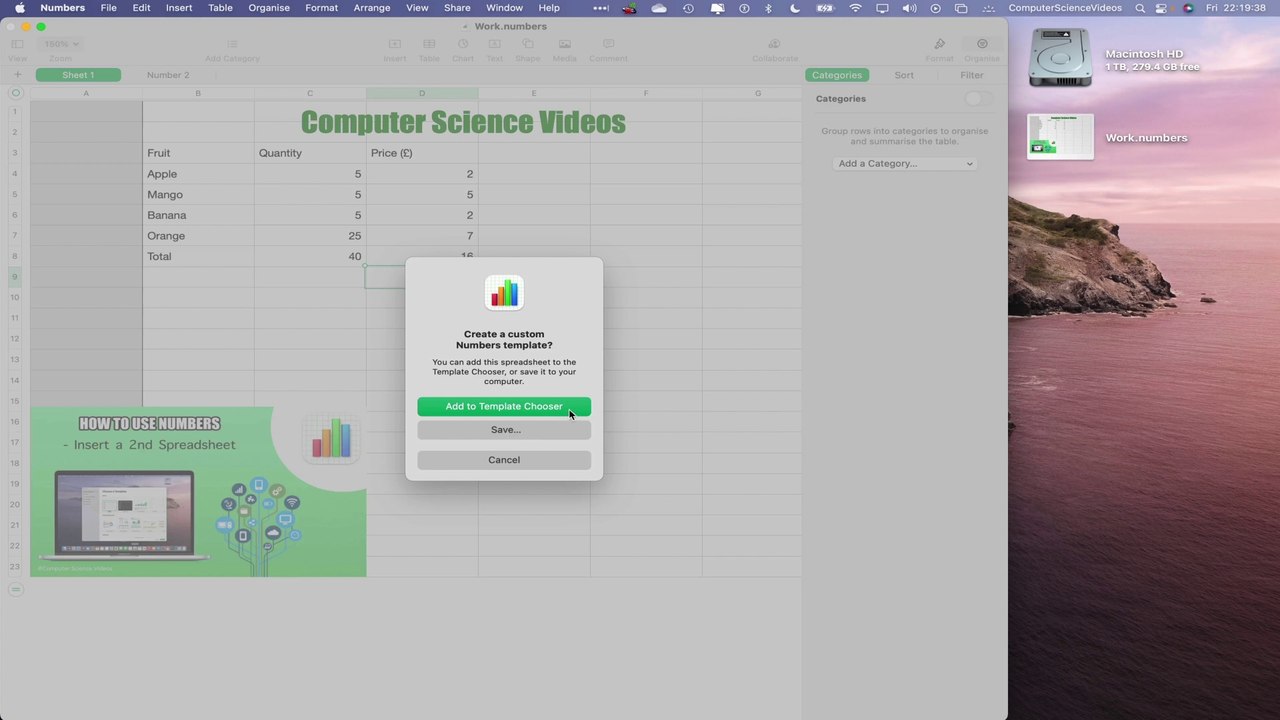Viewport: 1280px width, 720px height.
Task: Switch to the Sheet 1 tab
Action: click(x=78, y=75)
